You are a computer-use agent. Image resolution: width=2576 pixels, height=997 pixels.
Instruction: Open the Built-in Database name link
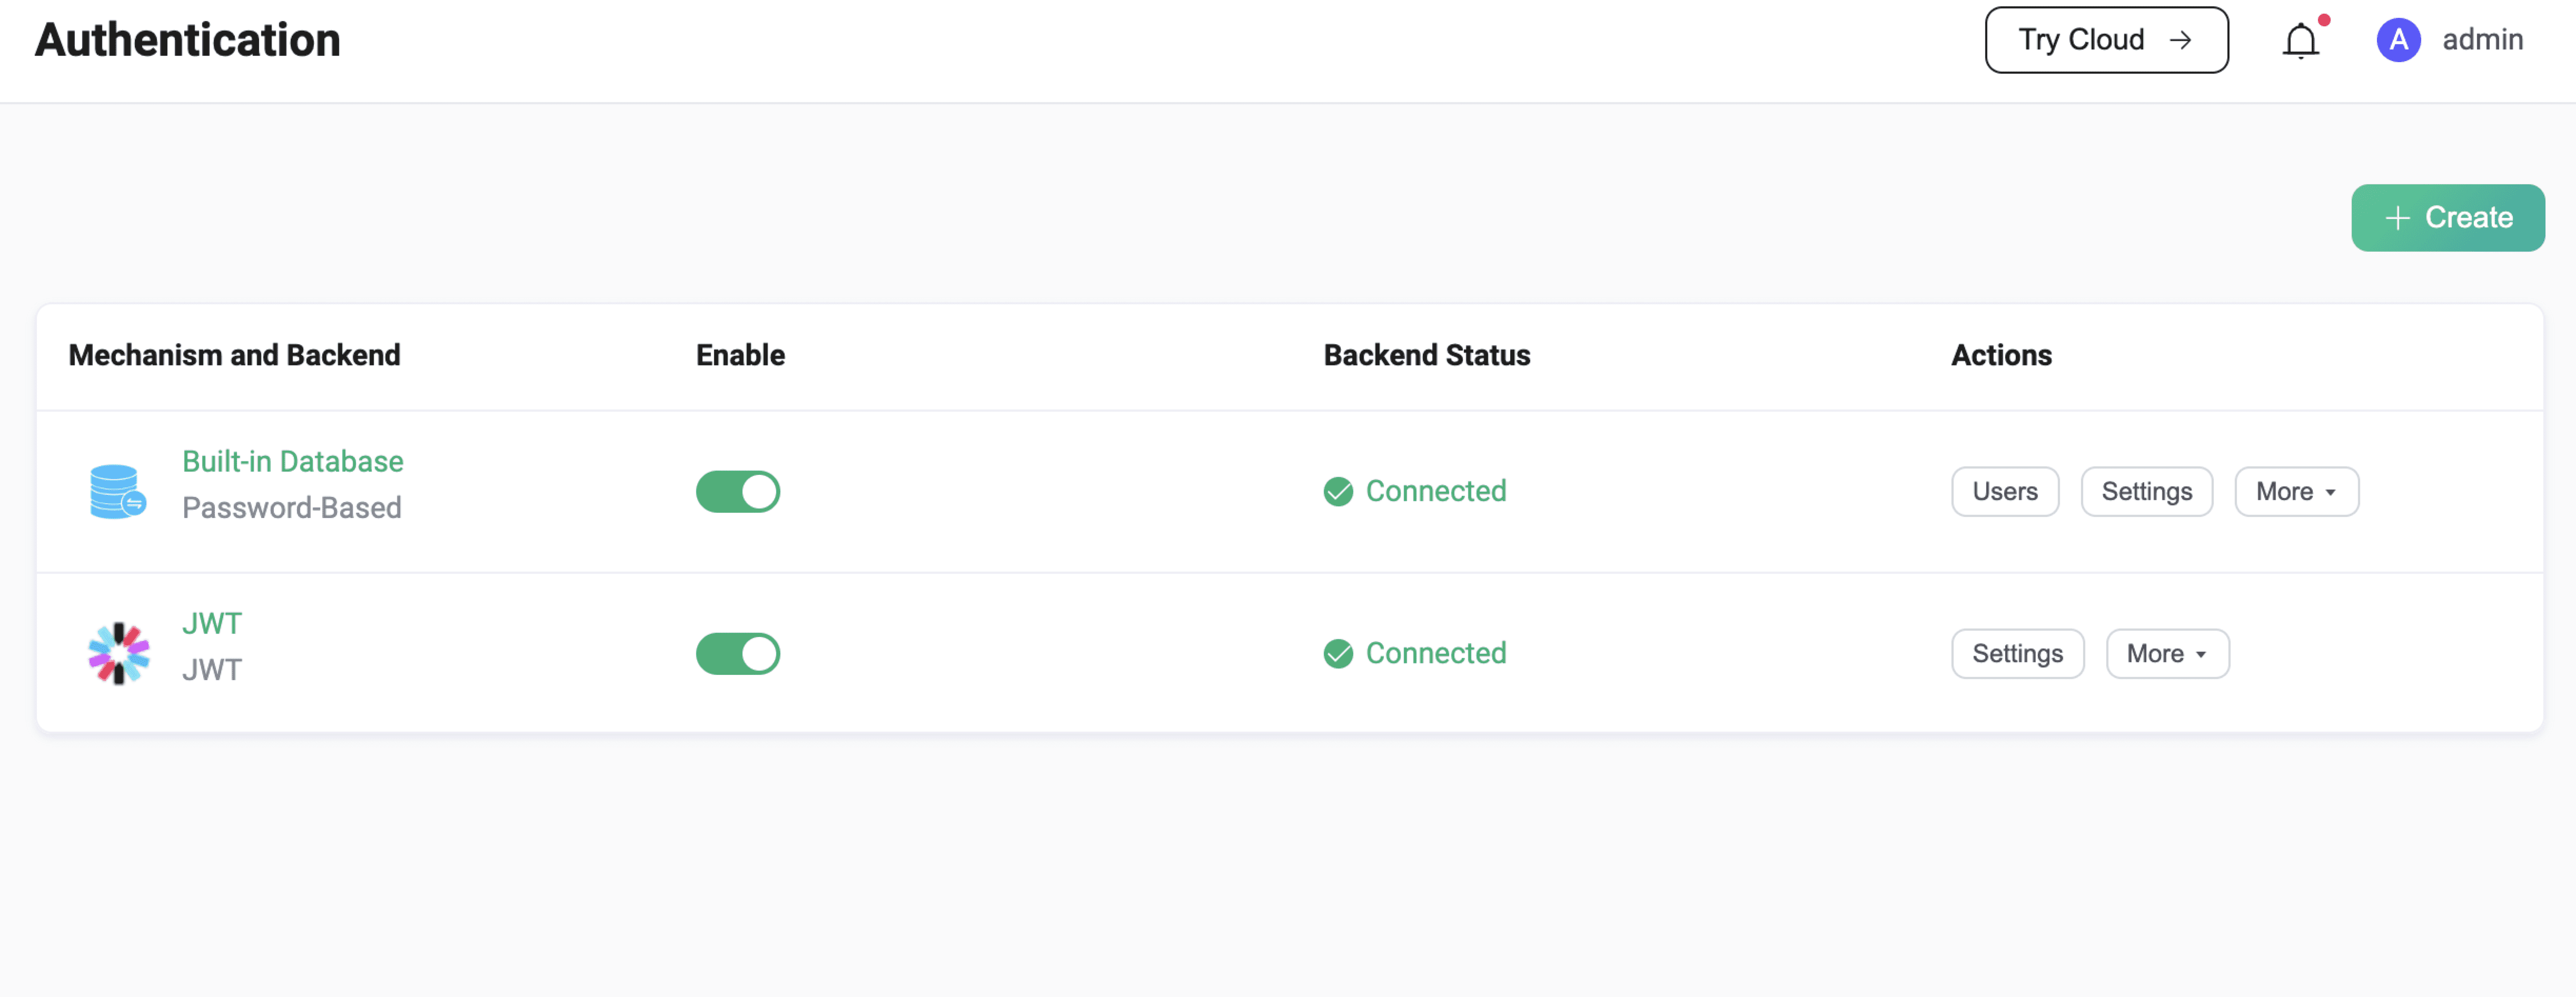[292, 462]
